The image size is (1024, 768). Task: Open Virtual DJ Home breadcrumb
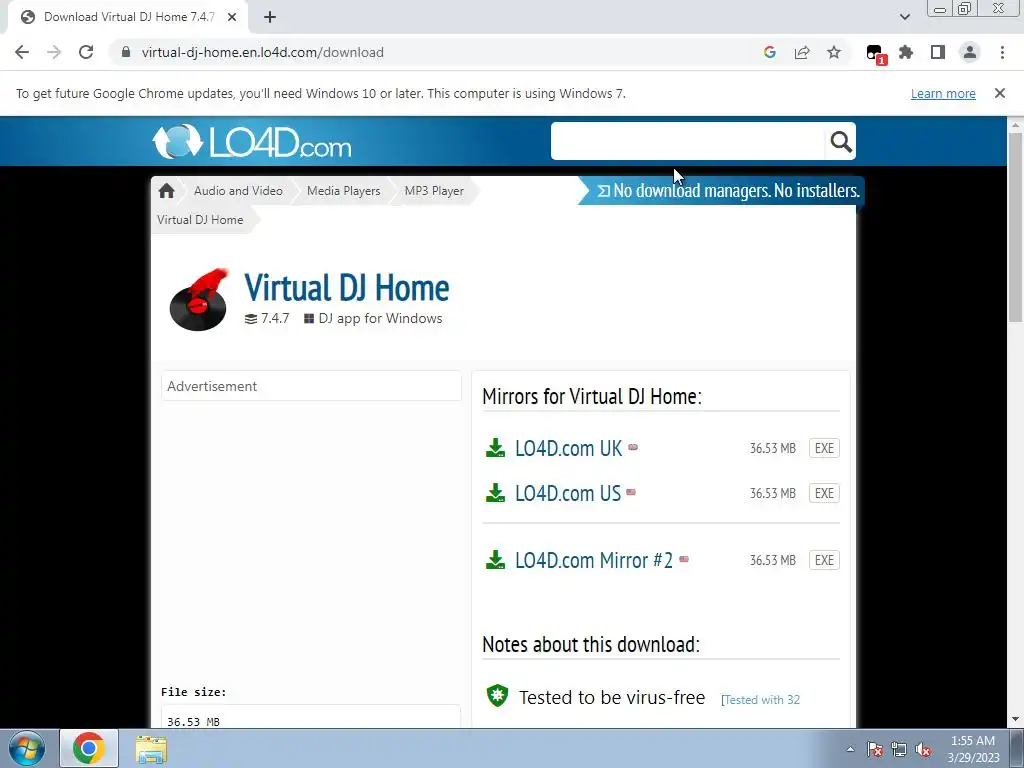(x=200, y=220)
